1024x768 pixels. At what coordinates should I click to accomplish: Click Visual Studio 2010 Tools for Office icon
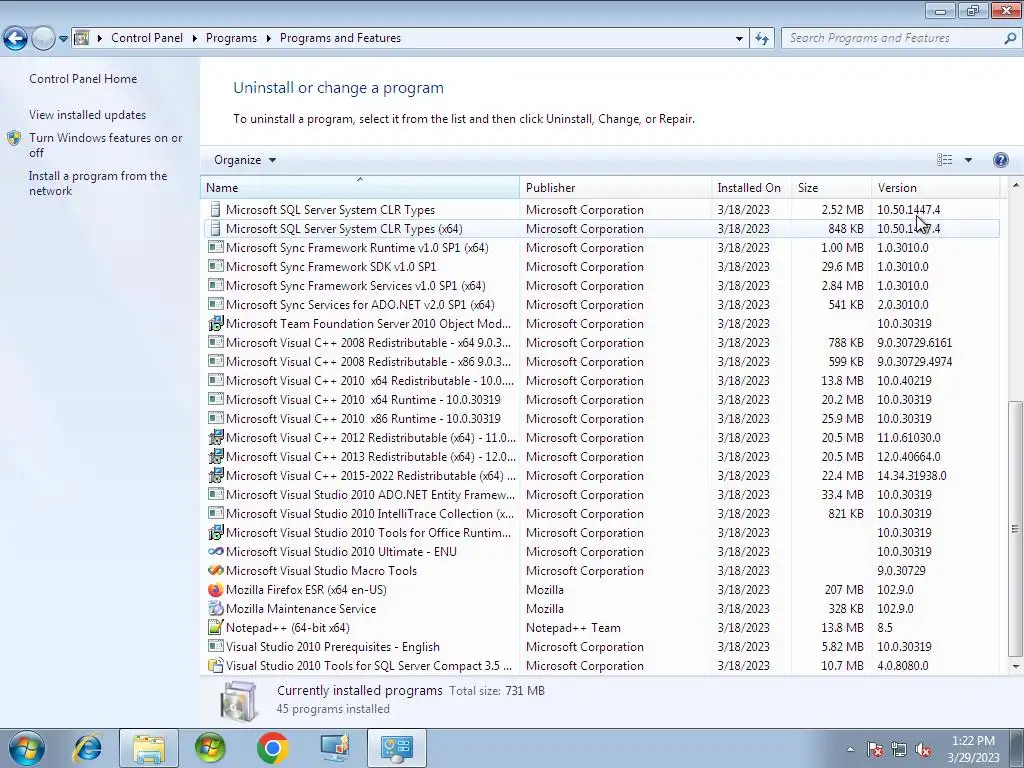216,532
